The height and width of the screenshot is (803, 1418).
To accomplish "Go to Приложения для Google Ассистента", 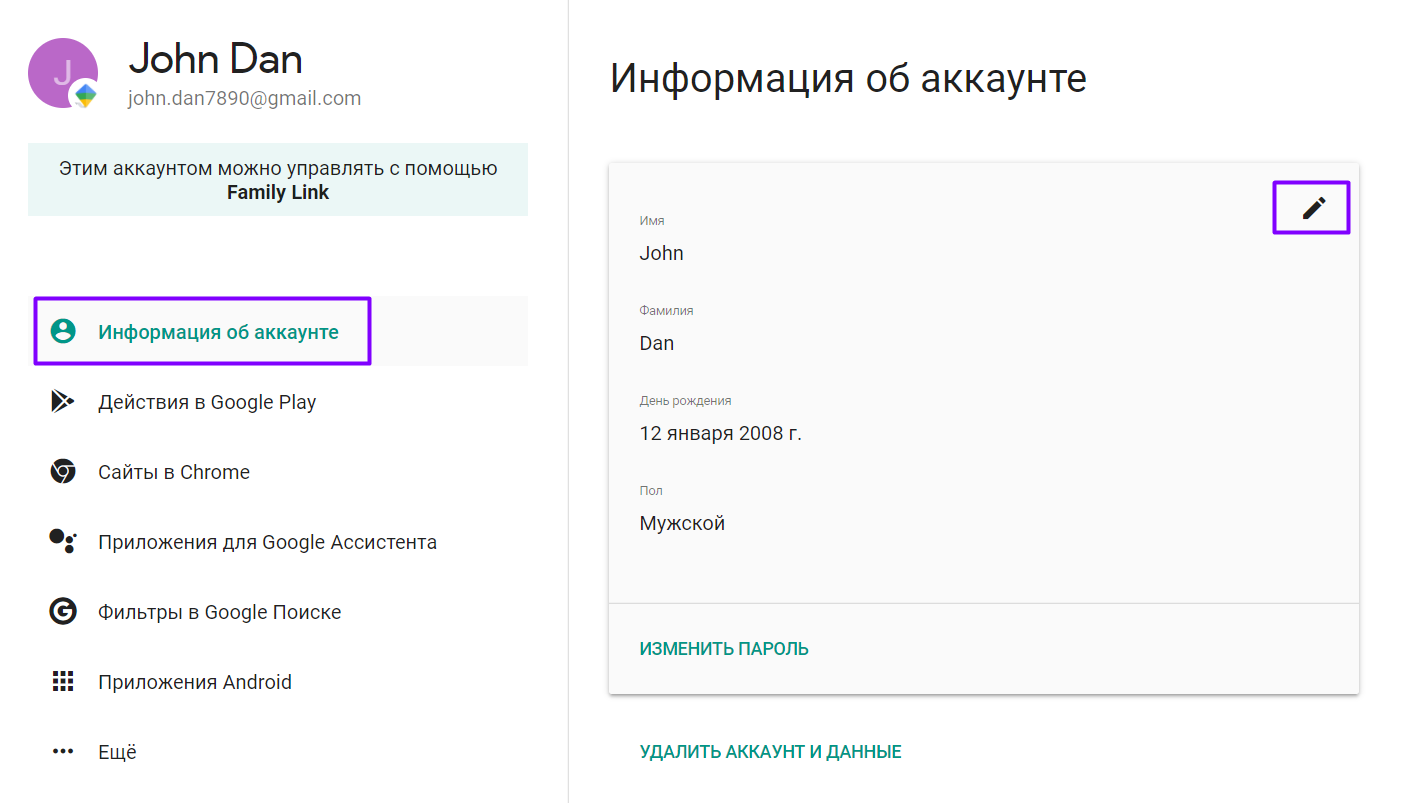I will click(278, 542).
